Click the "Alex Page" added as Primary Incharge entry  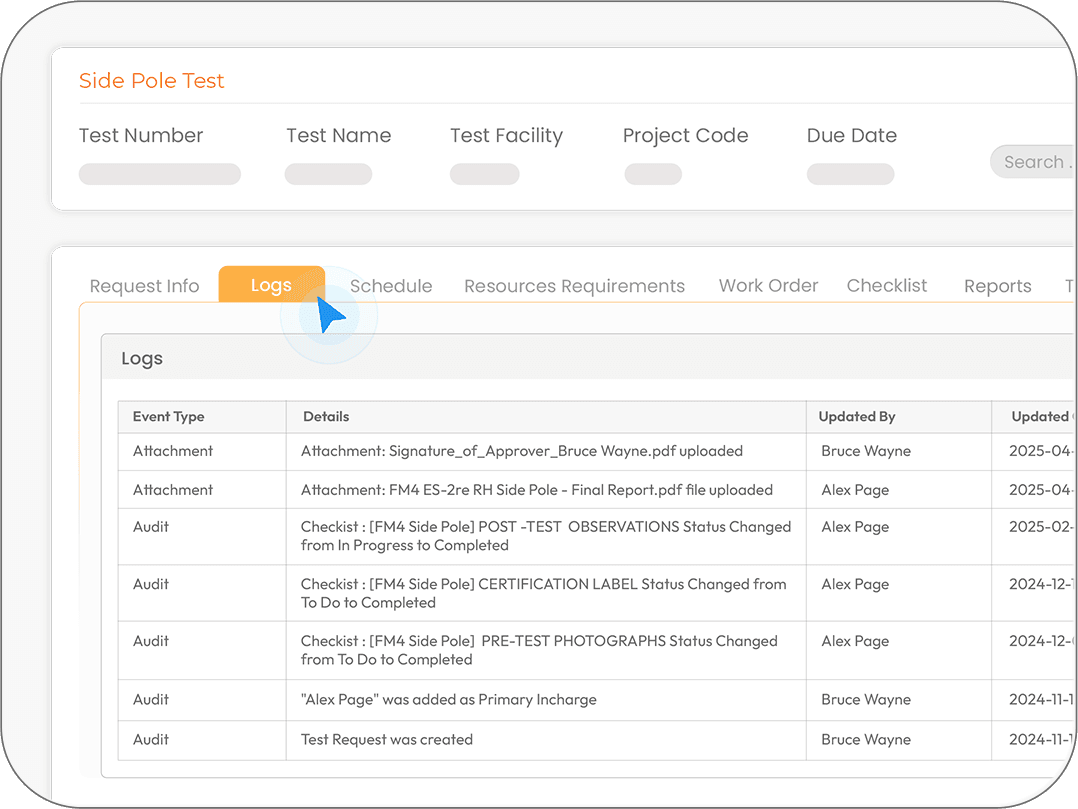click(x=448, y=700)
